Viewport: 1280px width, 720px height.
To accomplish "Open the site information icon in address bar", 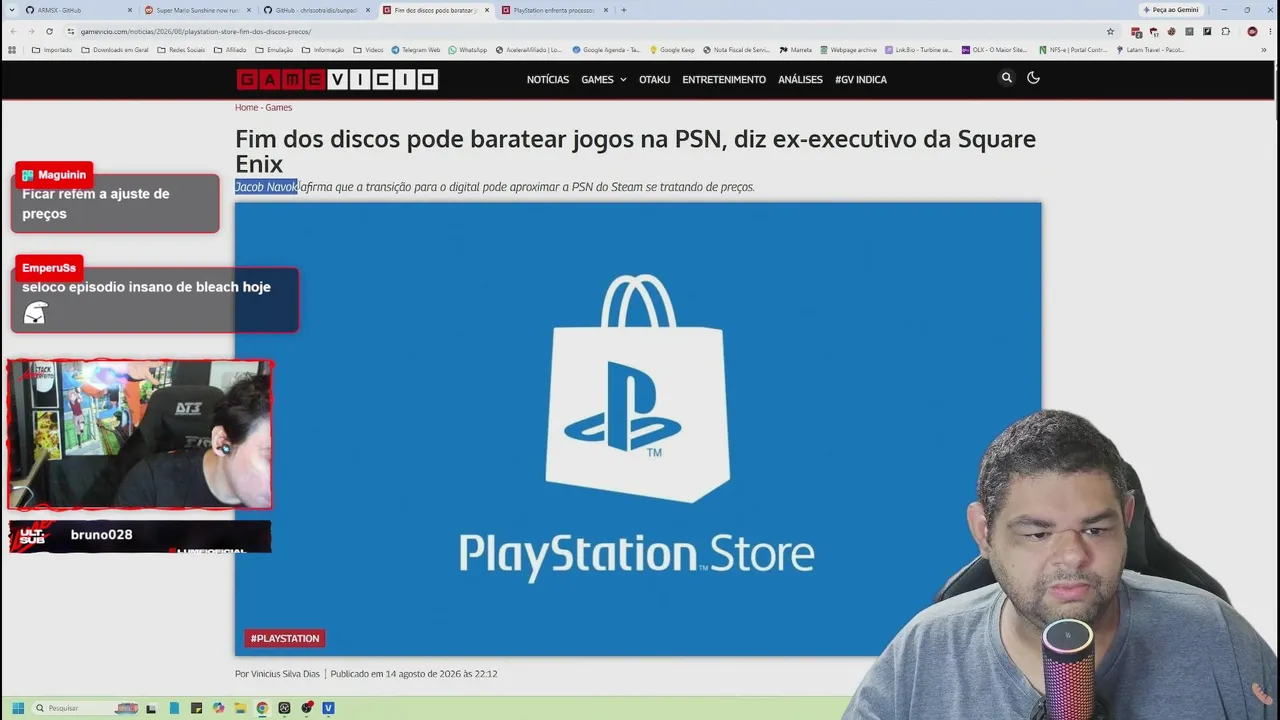I will click(x=70, y=31).
